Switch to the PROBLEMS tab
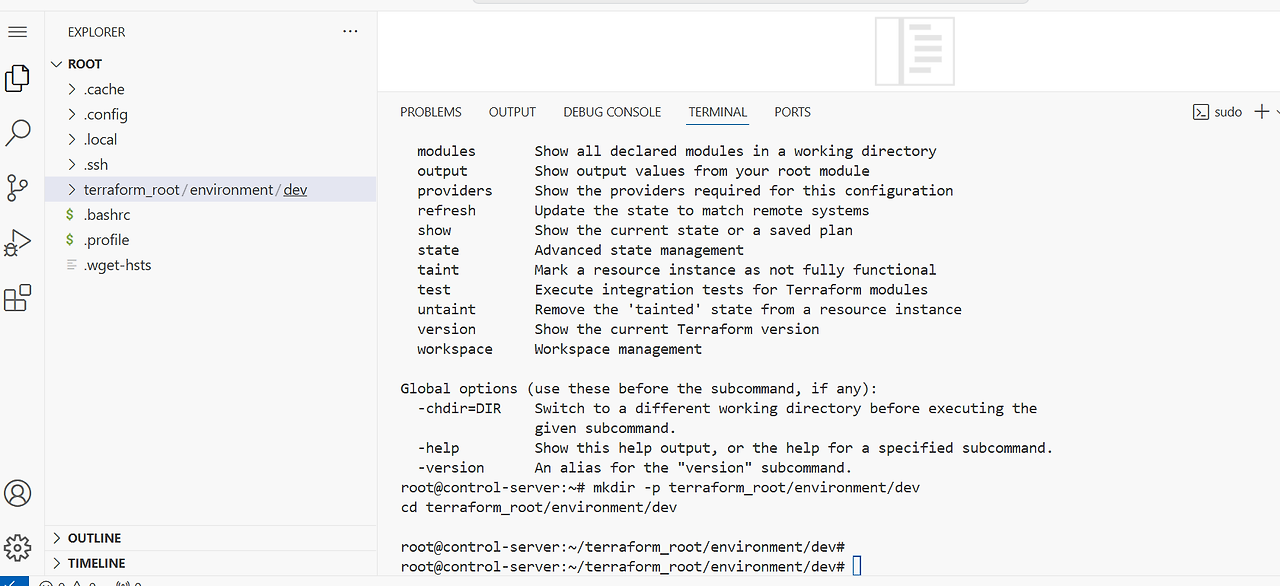This screenshot has height=586, width=1280. point(430,111)
